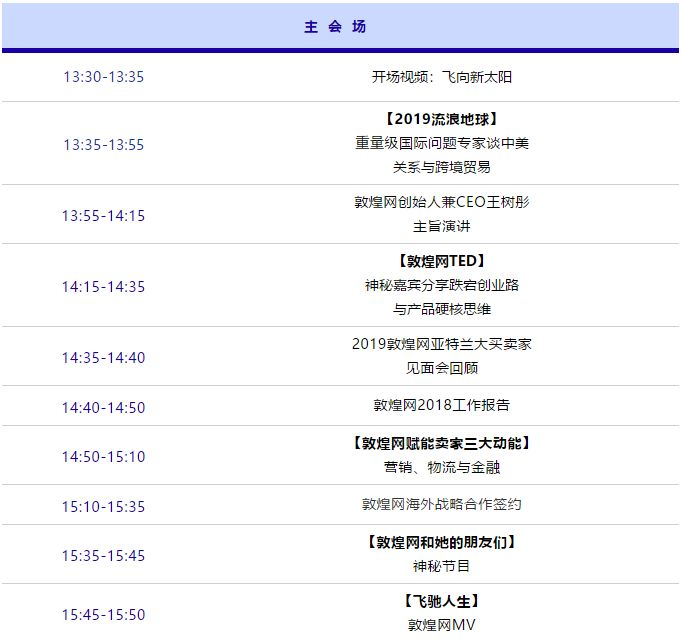Select the 14:40-14:50 time cell
This screenshot has width=681, height=640.
pos(103,408)
